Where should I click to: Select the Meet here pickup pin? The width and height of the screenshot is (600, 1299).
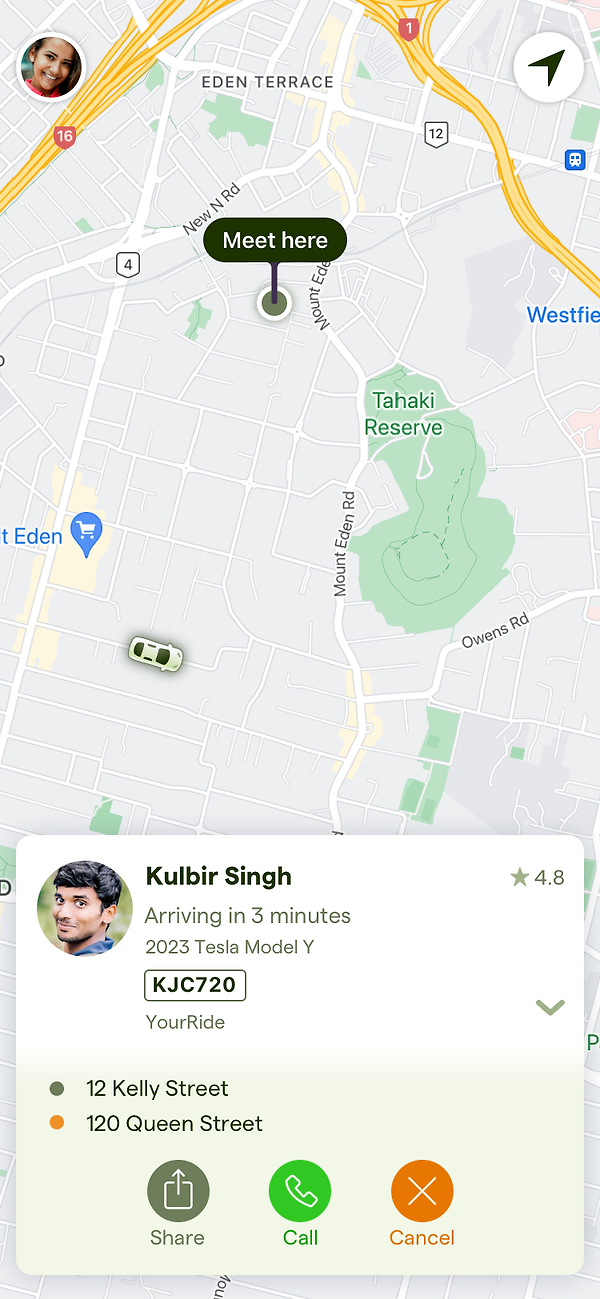[274, 302]
